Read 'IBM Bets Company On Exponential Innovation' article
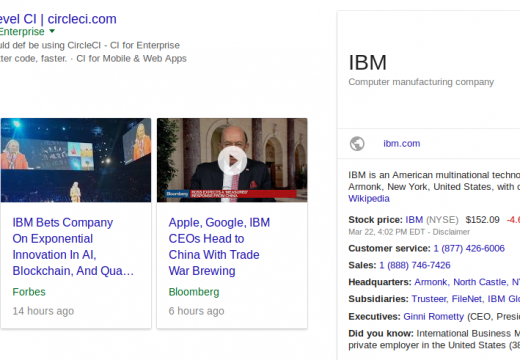This screenshot has height=360, width=520. tap(73, 247)
